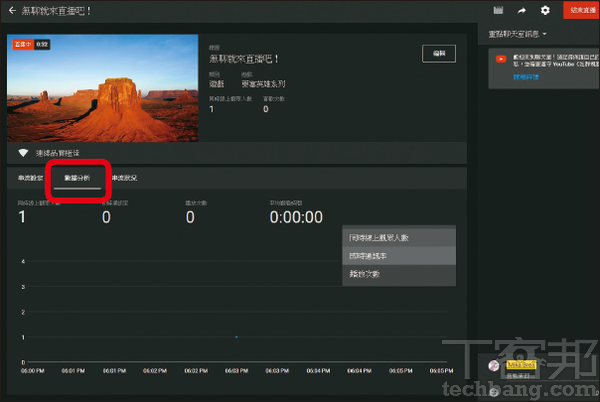The image size is (600, 402).
Task: Click the red 結束直播 end stream button
Action: click(x=580, y=10)
